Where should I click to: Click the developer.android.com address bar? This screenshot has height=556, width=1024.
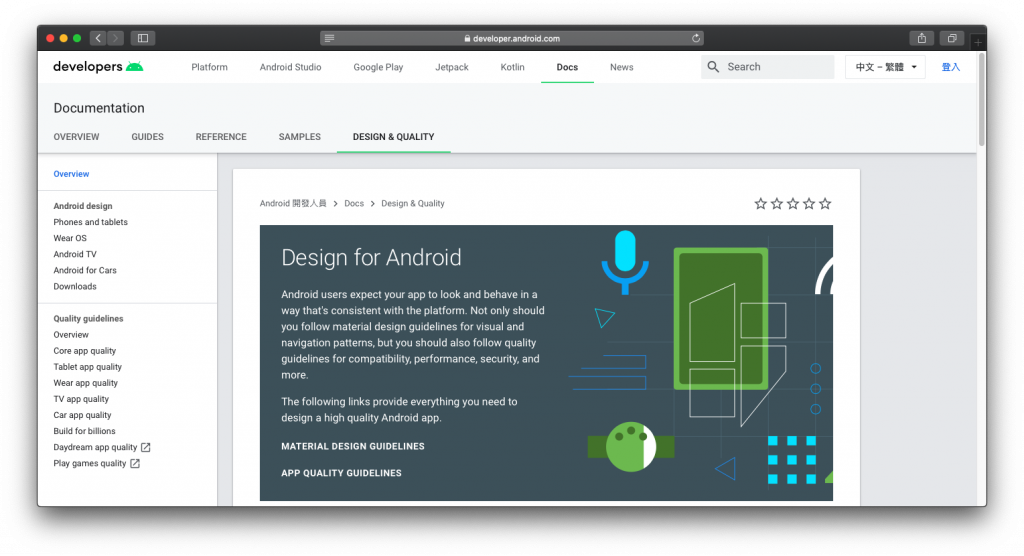[x=512, y=39]
